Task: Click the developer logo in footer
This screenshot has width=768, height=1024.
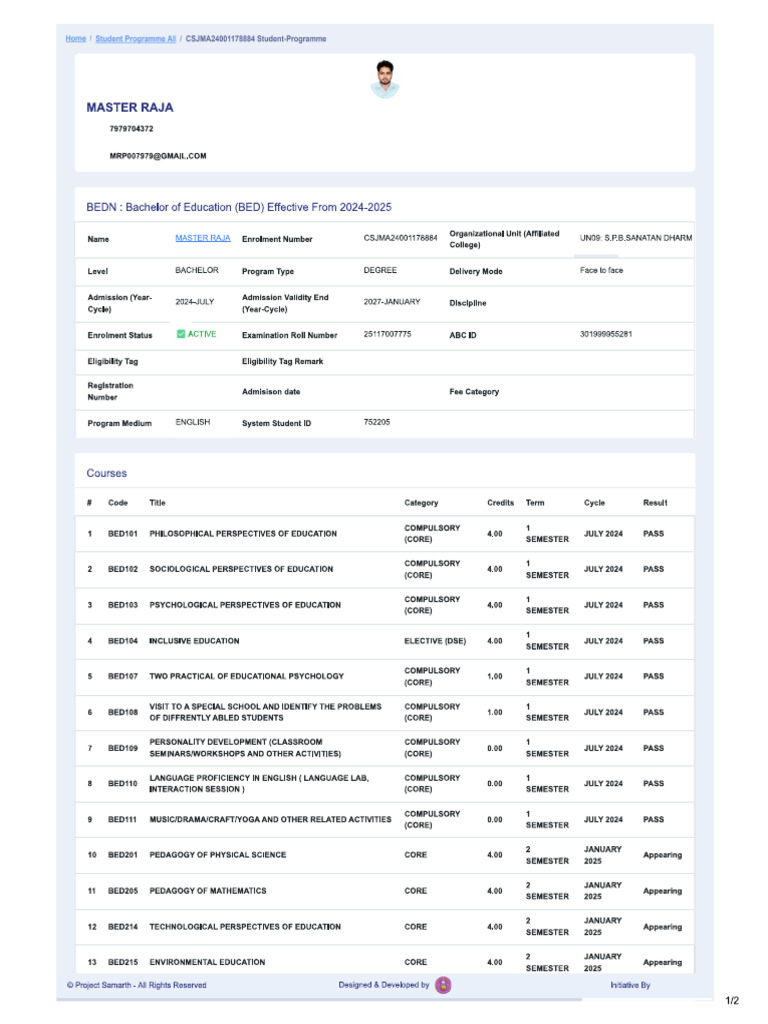Action: [443, 985]
